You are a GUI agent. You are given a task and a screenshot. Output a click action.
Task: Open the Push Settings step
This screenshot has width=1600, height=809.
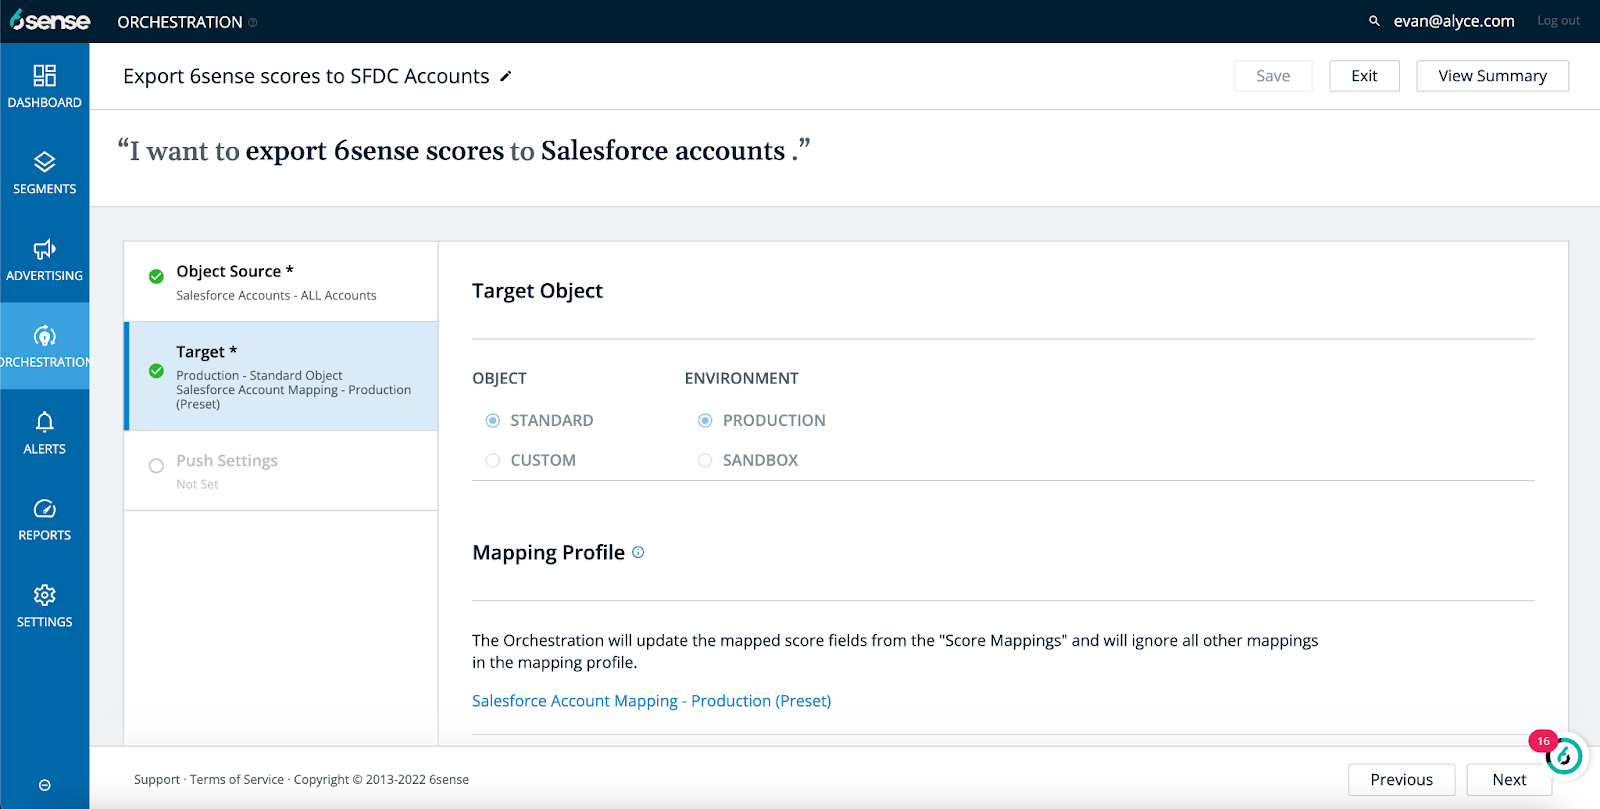pyautogui.click(x=281, y=471)
